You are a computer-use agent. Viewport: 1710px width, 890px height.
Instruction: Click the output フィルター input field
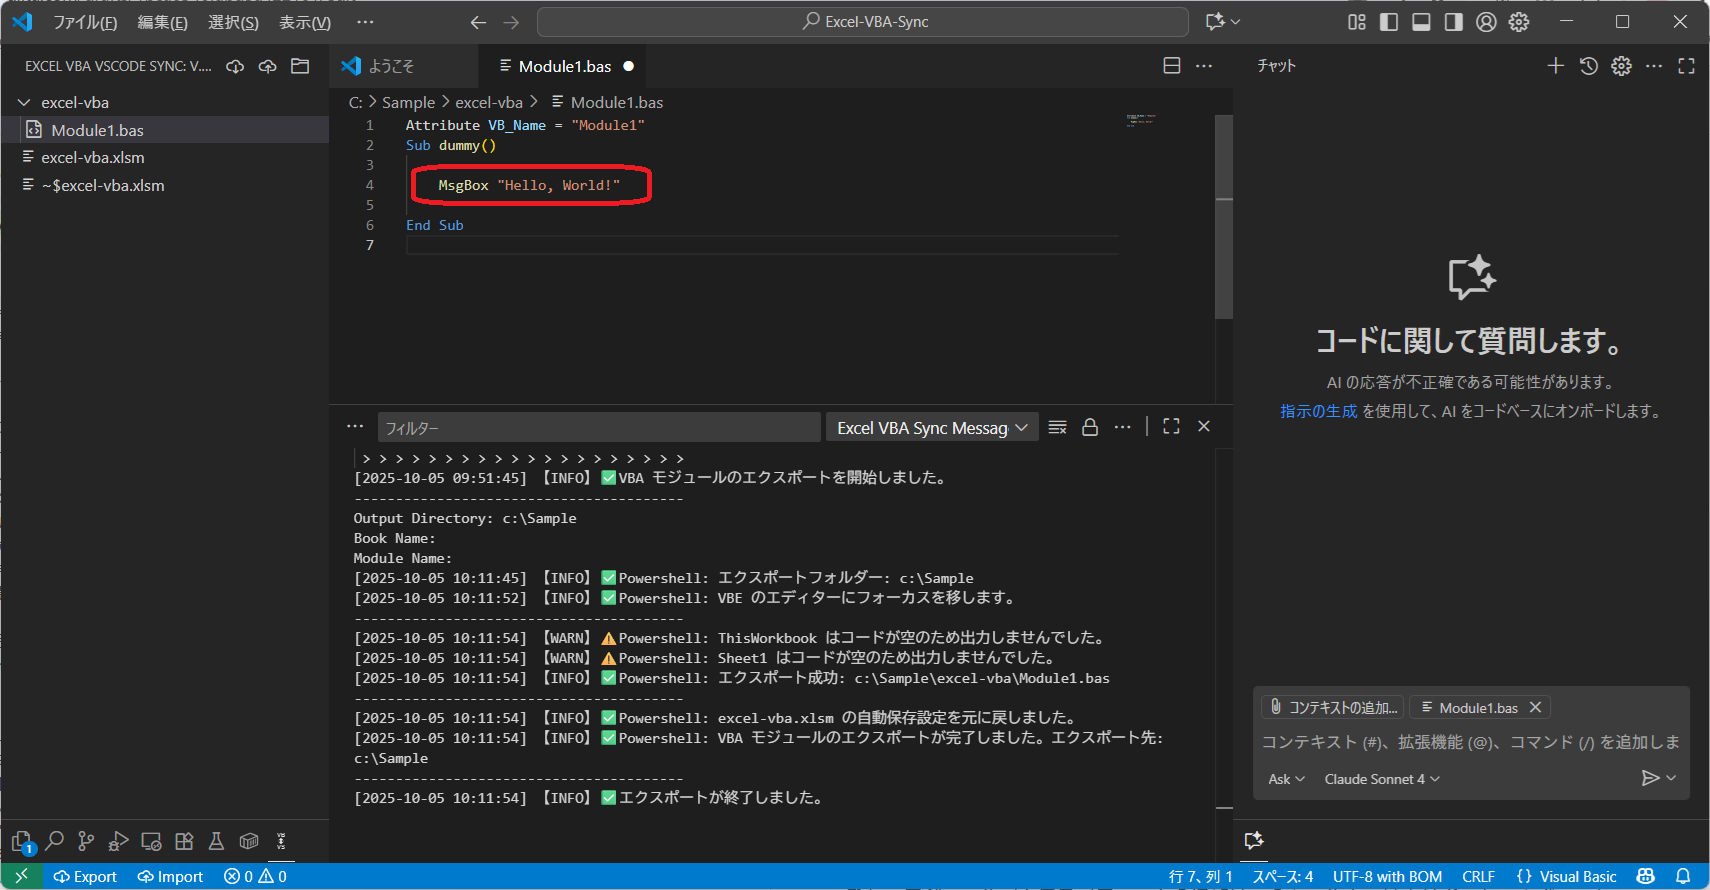598,428
